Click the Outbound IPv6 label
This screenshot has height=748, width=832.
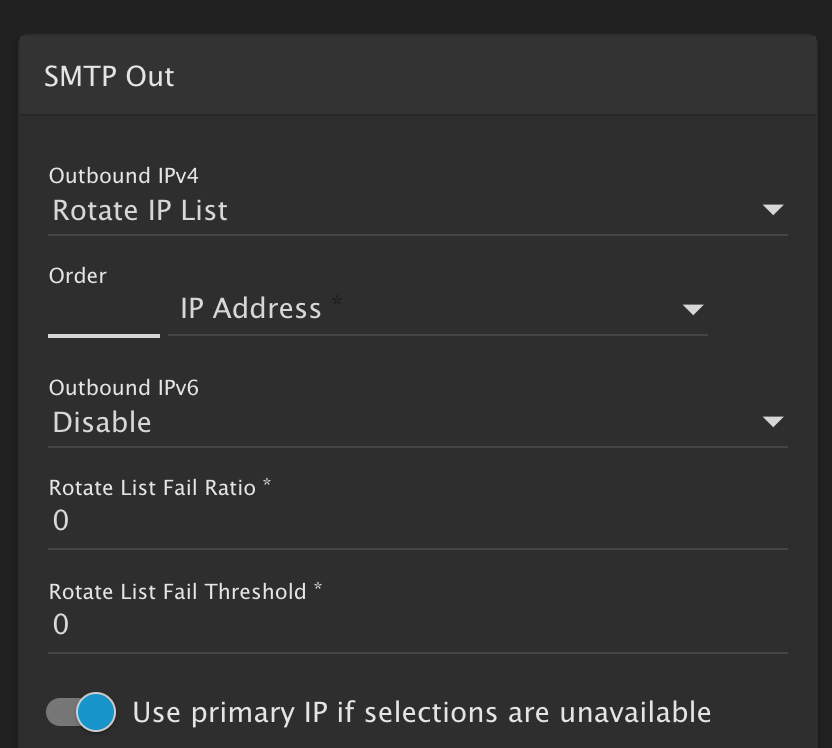pyautogui.click(x=124, y=388)
